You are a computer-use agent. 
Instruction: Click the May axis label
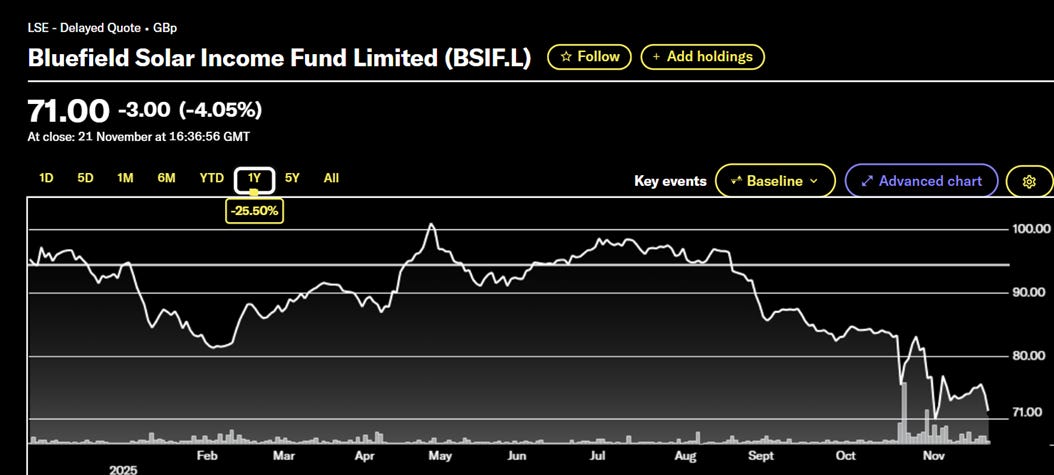[439, 456]
